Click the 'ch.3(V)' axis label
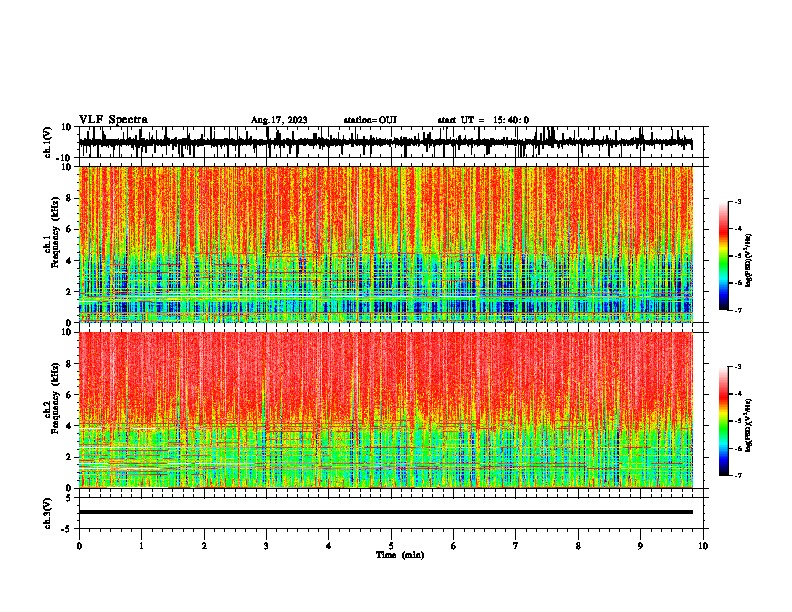 (x=48, y=513)
